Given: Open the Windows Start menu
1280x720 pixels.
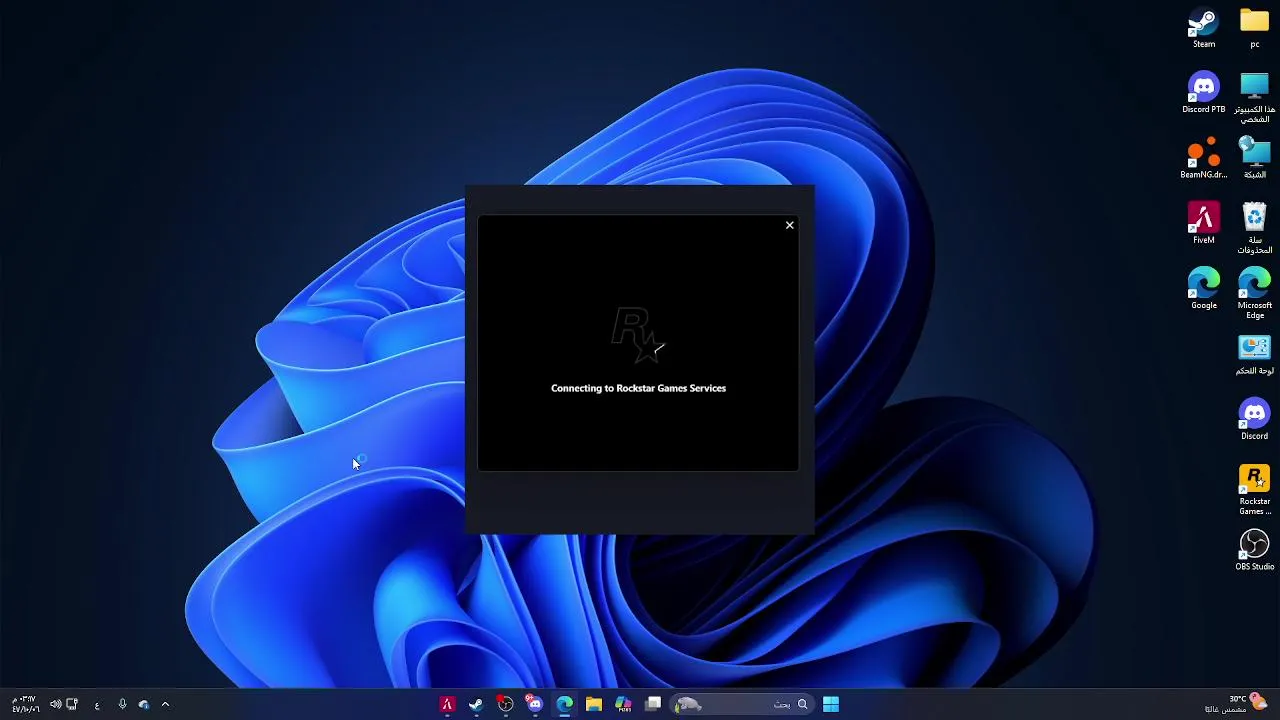Looking at the screenshot, I should (831, 705).
